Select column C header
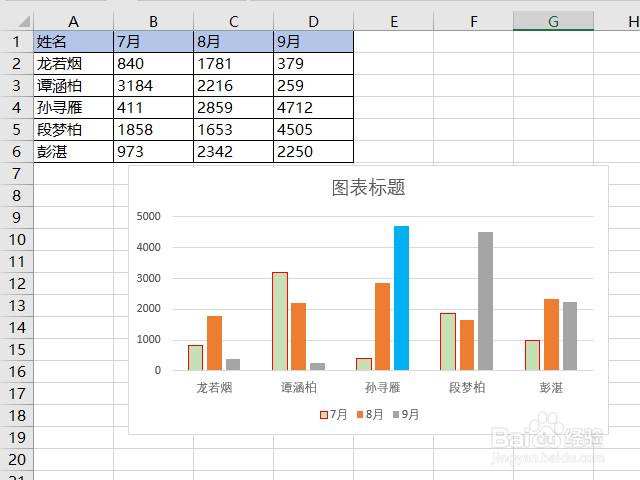 (x=233, y=21)
